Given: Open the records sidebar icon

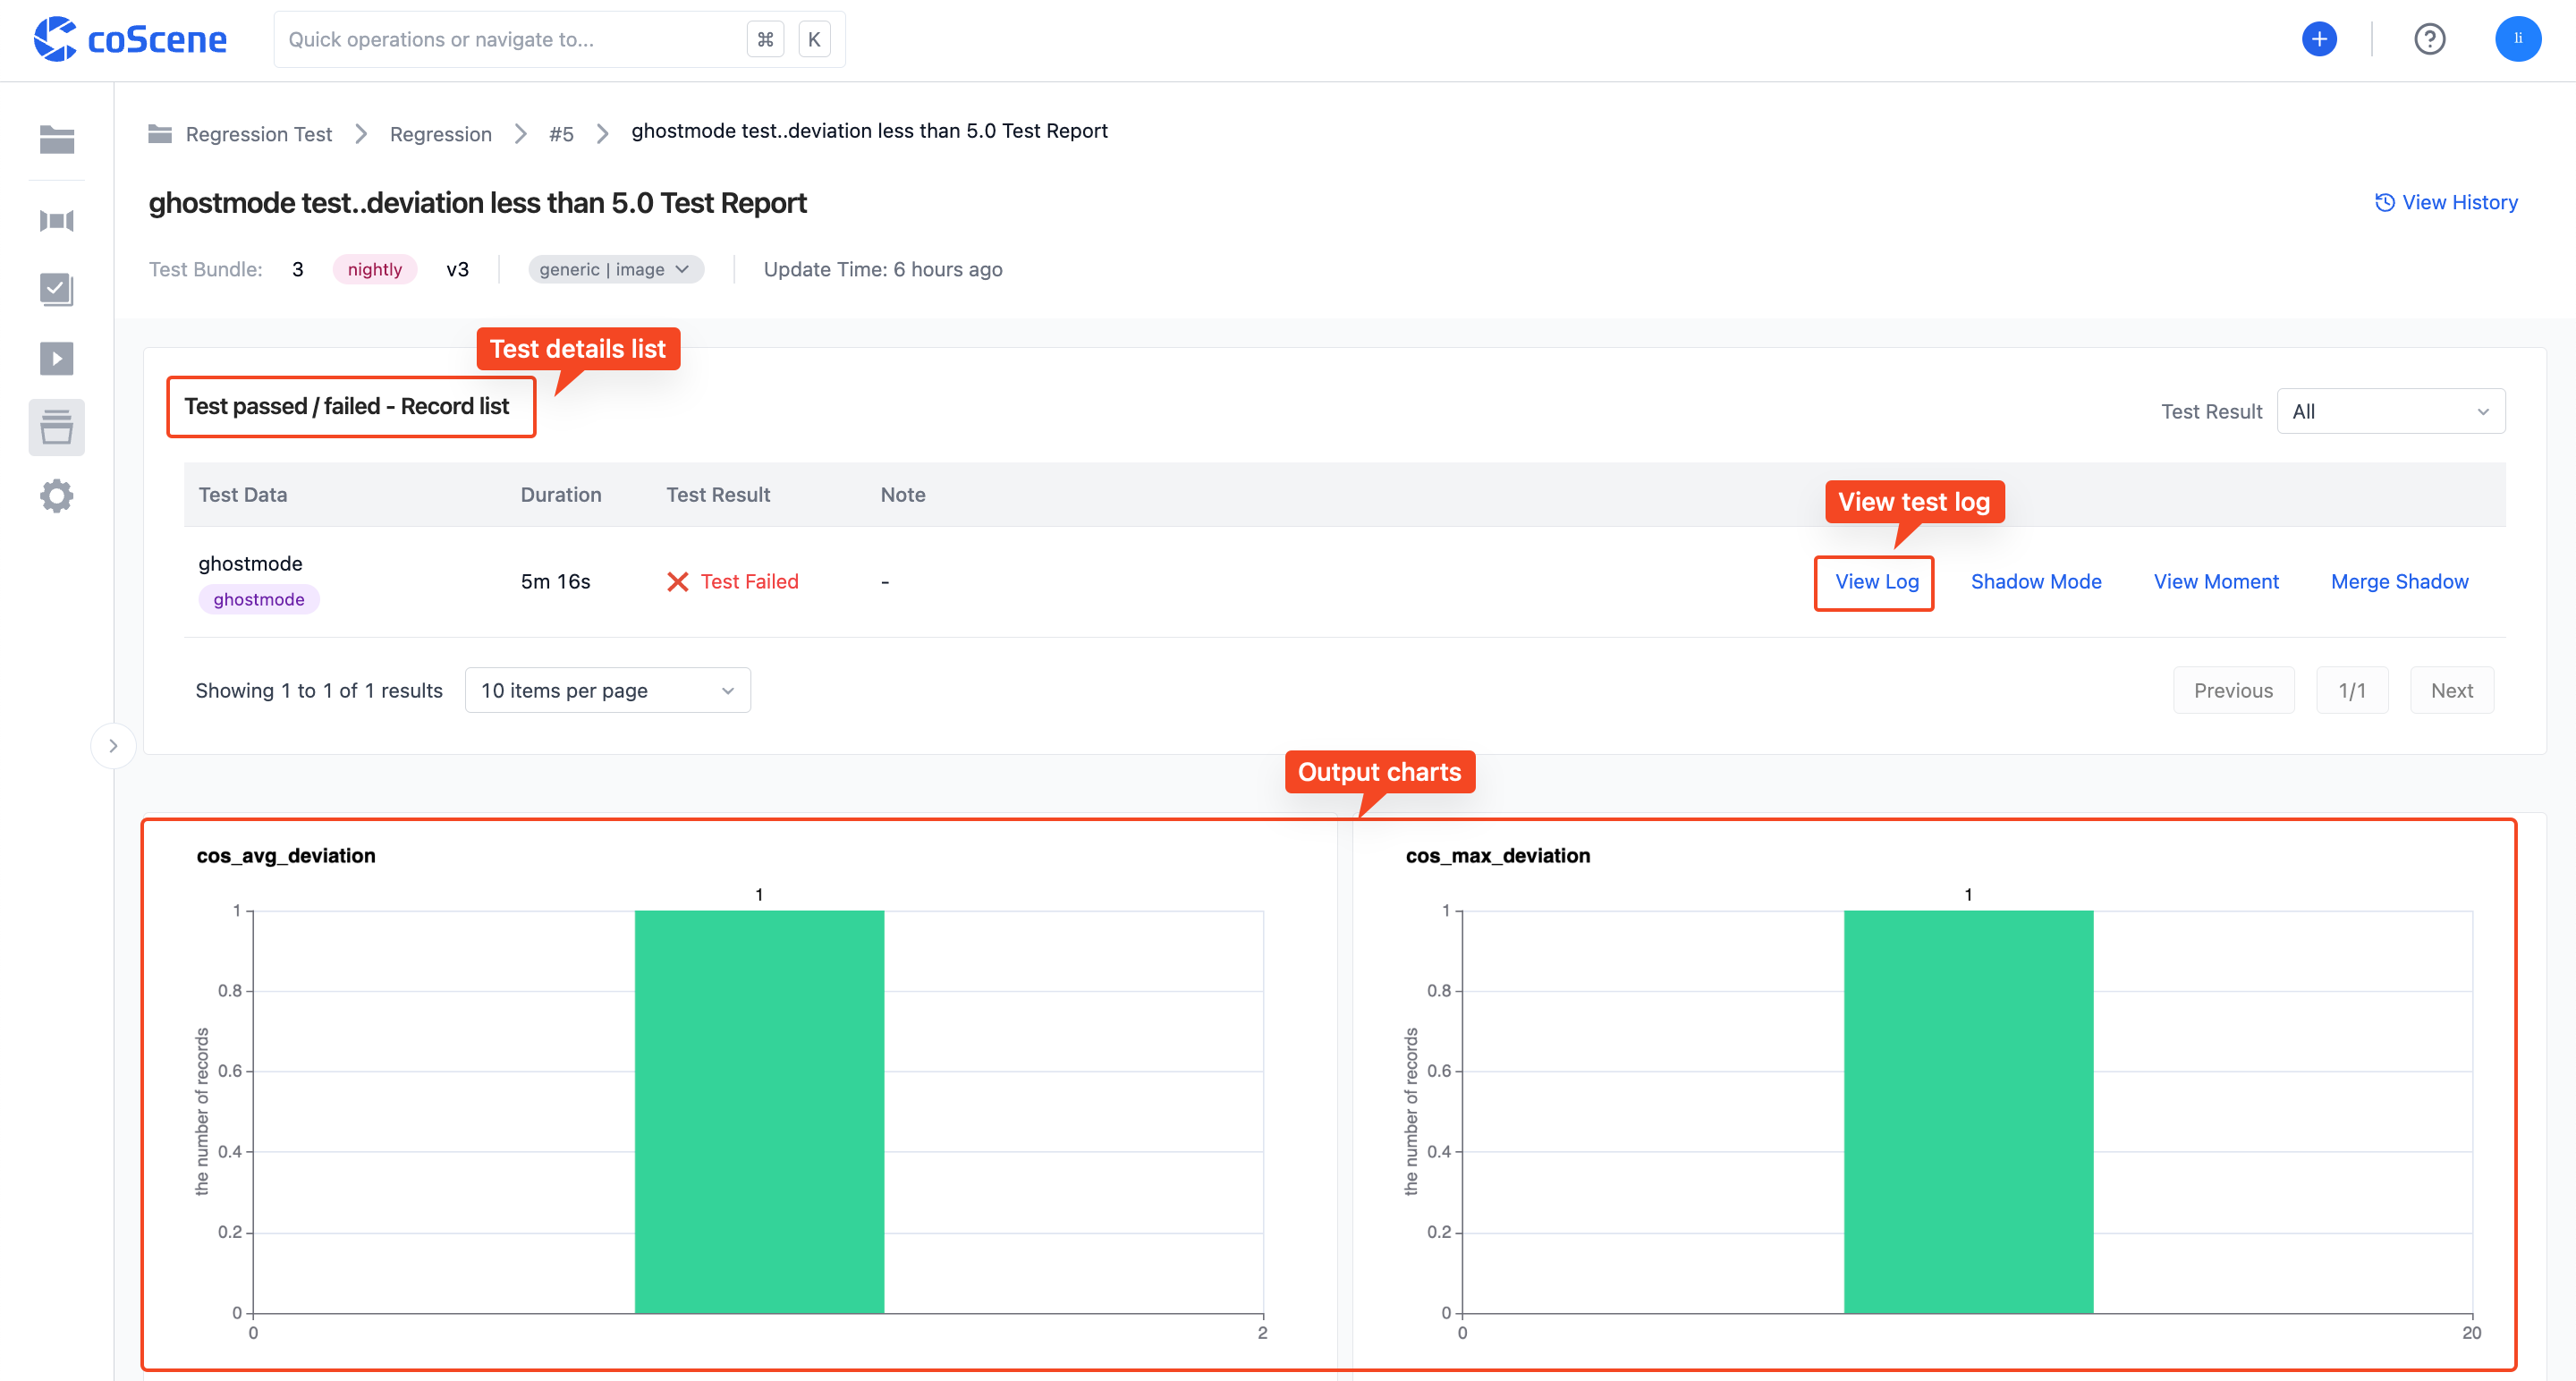Looking at the screenshot, I should (57, 221).
